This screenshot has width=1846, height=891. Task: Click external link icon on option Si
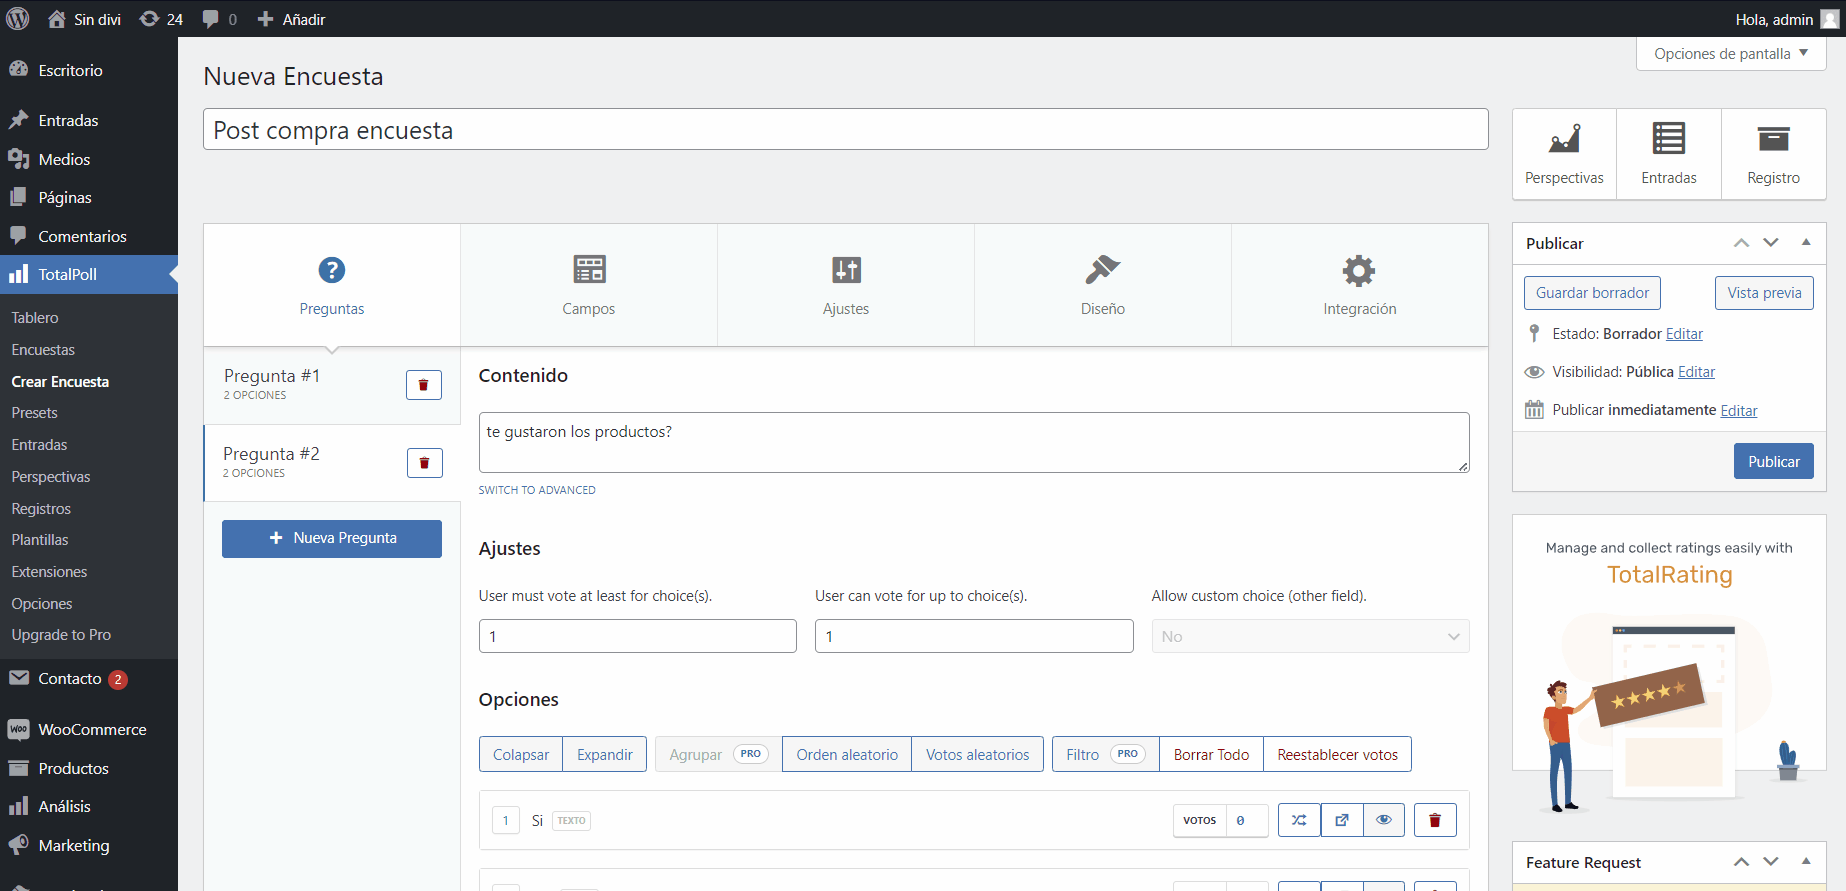point(1341,820)
